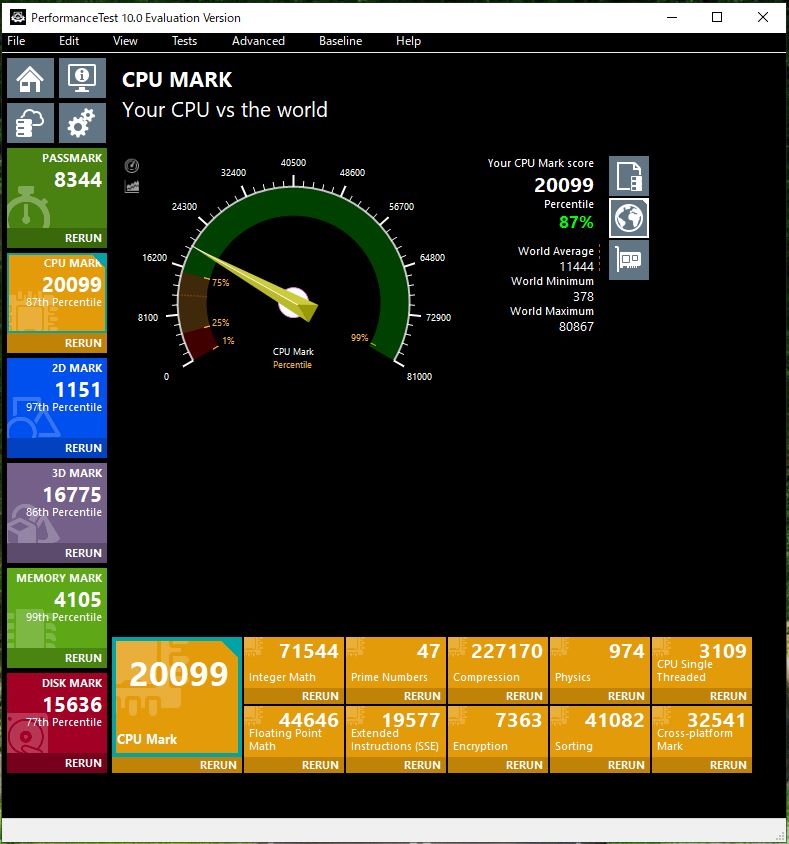Open the File menu
Image resolution: width=789 pixels, height=844 pixels.
click(16, 41)
